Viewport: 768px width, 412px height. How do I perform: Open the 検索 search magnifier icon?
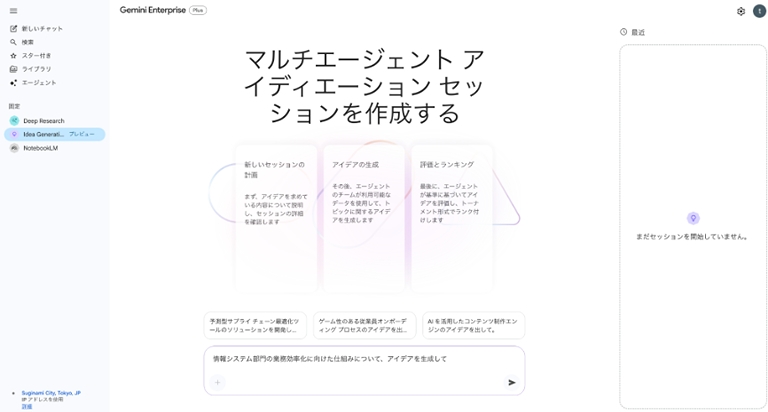coord(13,42)
